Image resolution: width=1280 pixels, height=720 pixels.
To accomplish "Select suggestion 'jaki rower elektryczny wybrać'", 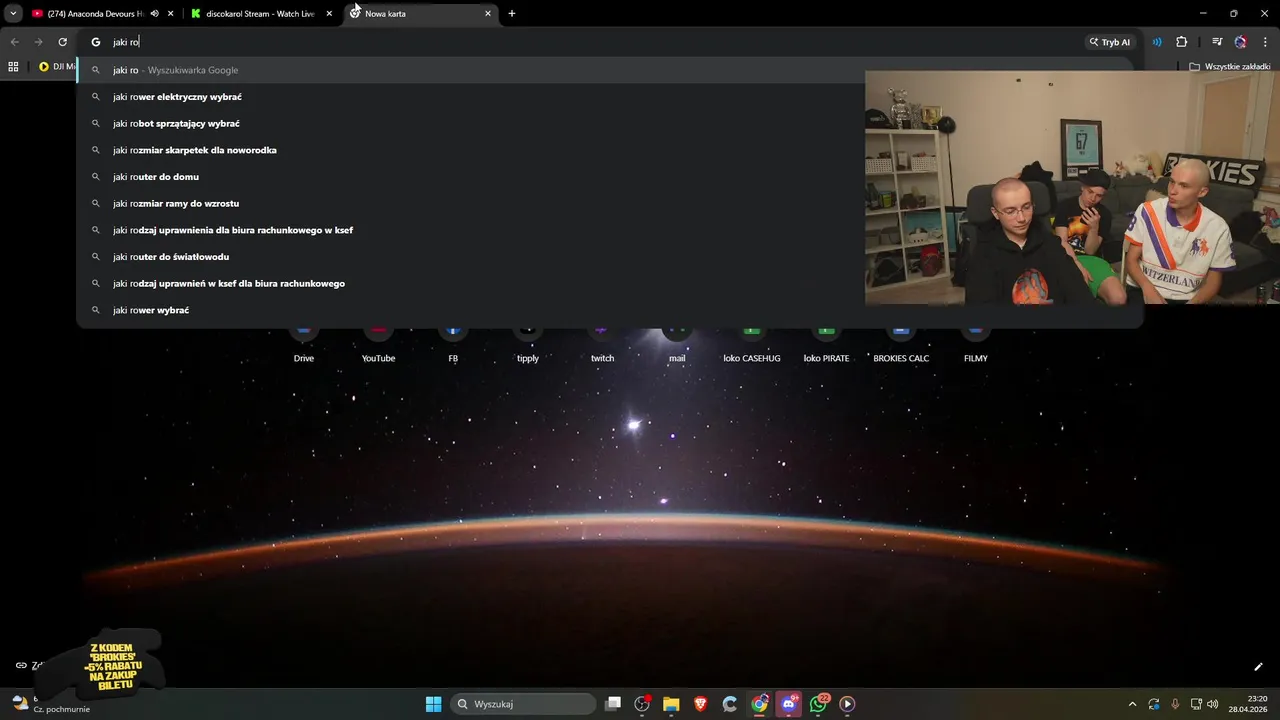I will (471, 97).
